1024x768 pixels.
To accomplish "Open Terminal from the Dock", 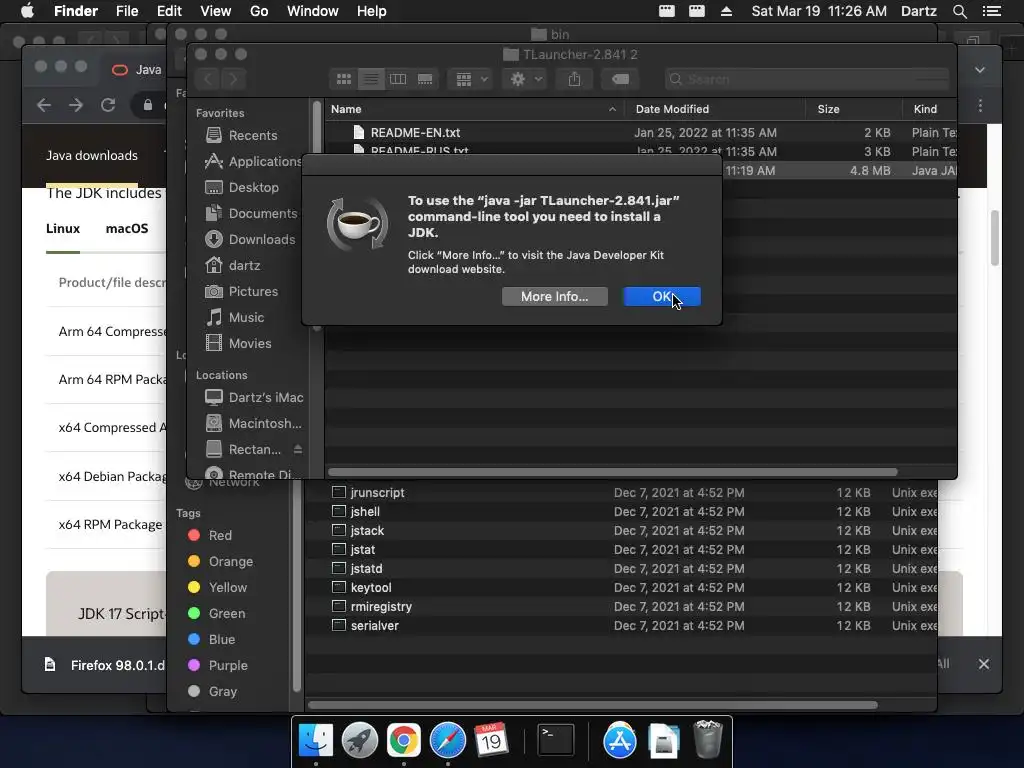I will [x=556, y=740].
